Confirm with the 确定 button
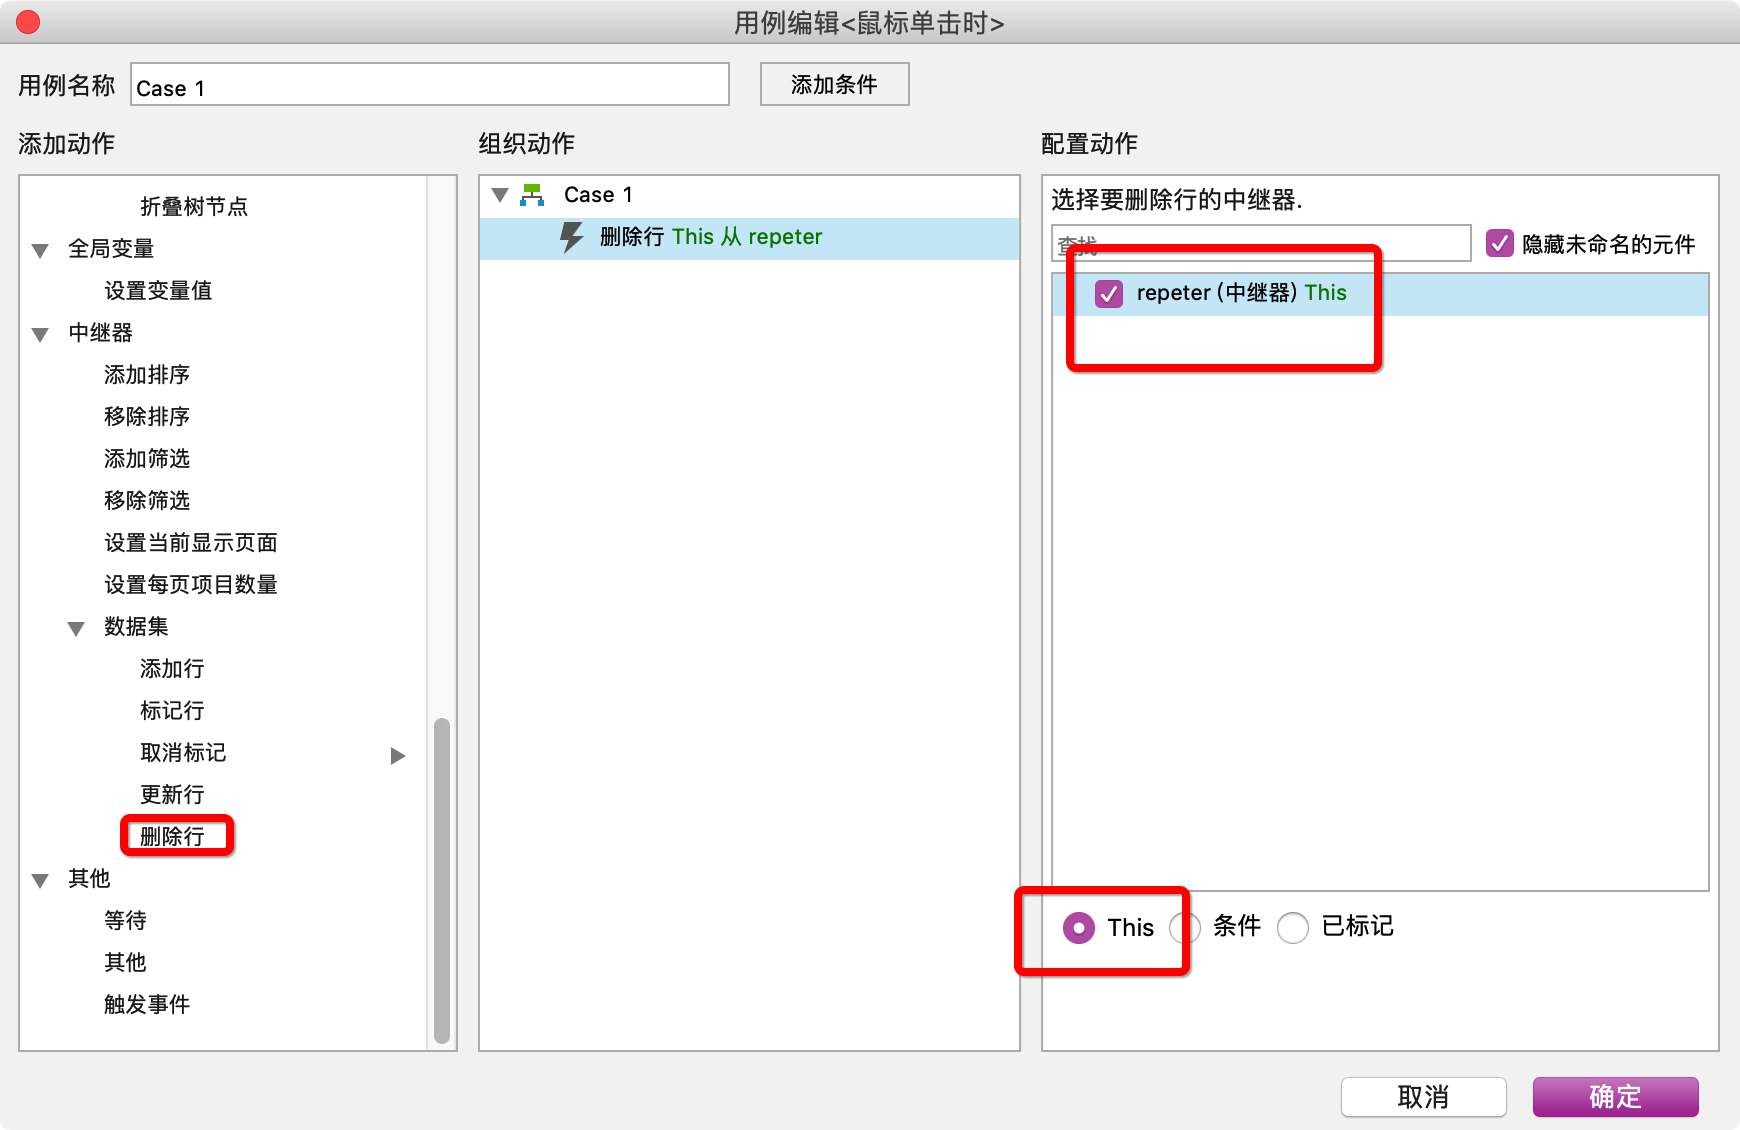The width and height of the screenshot is (1740, 1130). coord(1615,1097)
